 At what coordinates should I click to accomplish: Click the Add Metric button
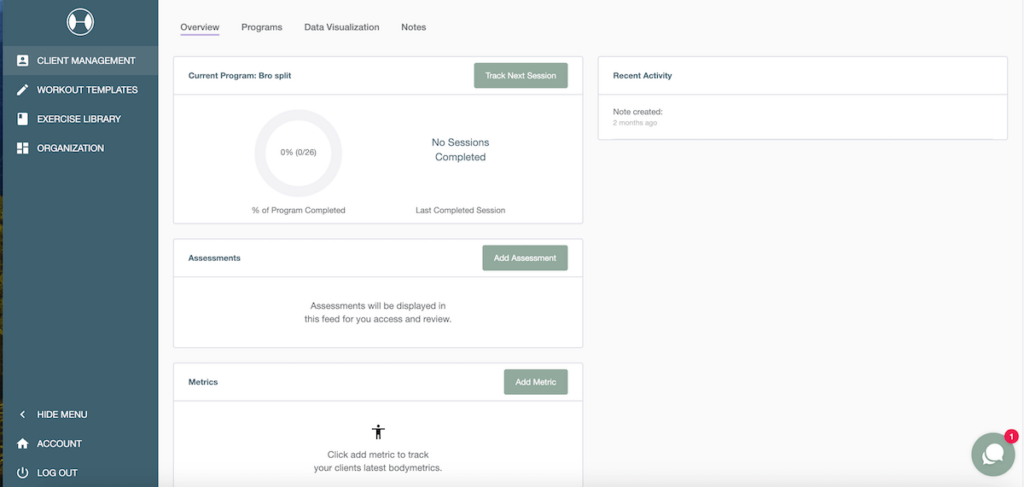(x=535, y=382)
